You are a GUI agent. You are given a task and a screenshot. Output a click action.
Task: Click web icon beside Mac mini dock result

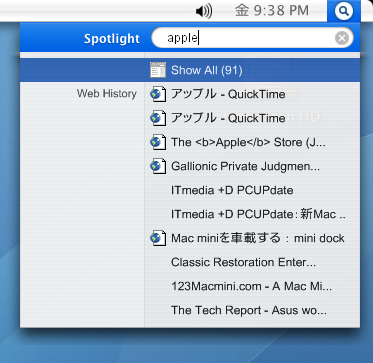point(158,238)
